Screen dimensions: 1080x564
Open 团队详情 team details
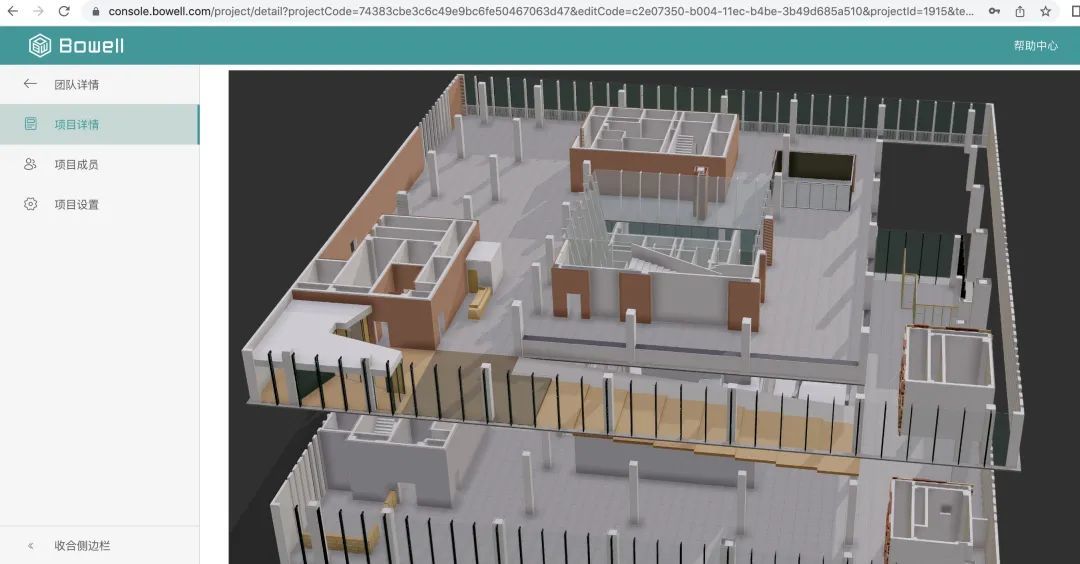(x=76, y=85)
